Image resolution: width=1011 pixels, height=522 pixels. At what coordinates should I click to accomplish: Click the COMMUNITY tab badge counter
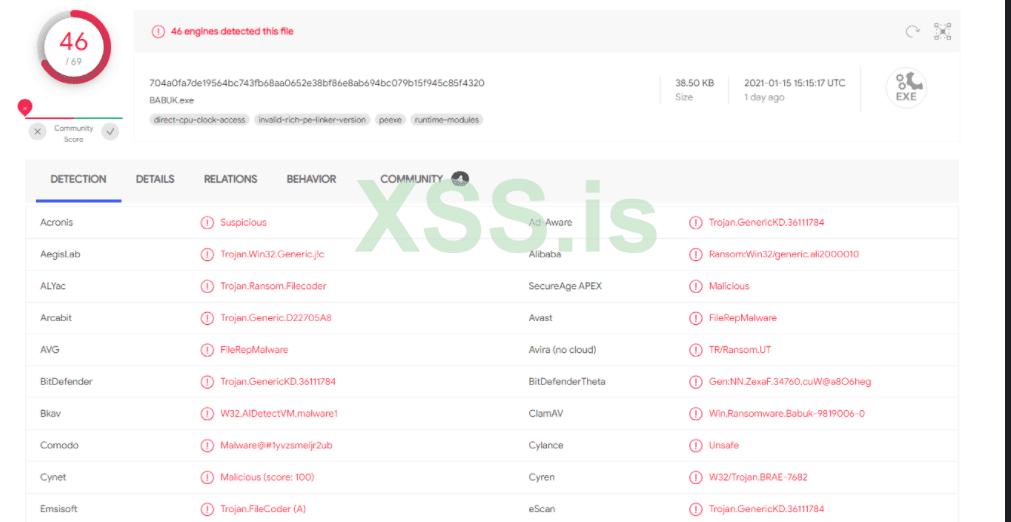[x=460, y=179]
